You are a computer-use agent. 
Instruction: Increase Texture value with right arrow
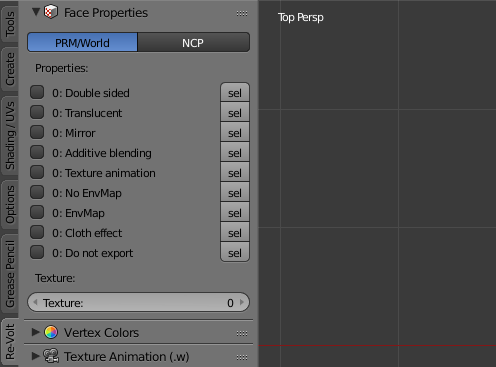(x=242, y=302)
